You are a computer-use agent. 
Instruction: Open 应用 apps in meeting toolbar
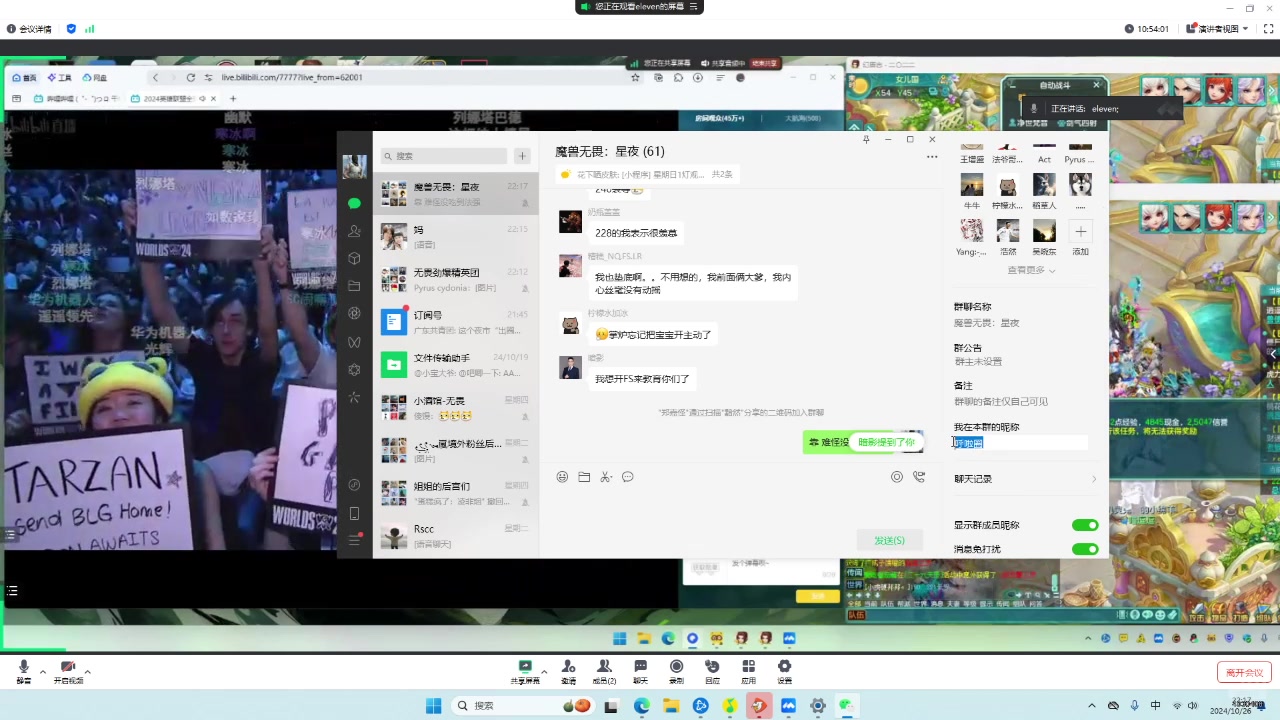point(748,671)
